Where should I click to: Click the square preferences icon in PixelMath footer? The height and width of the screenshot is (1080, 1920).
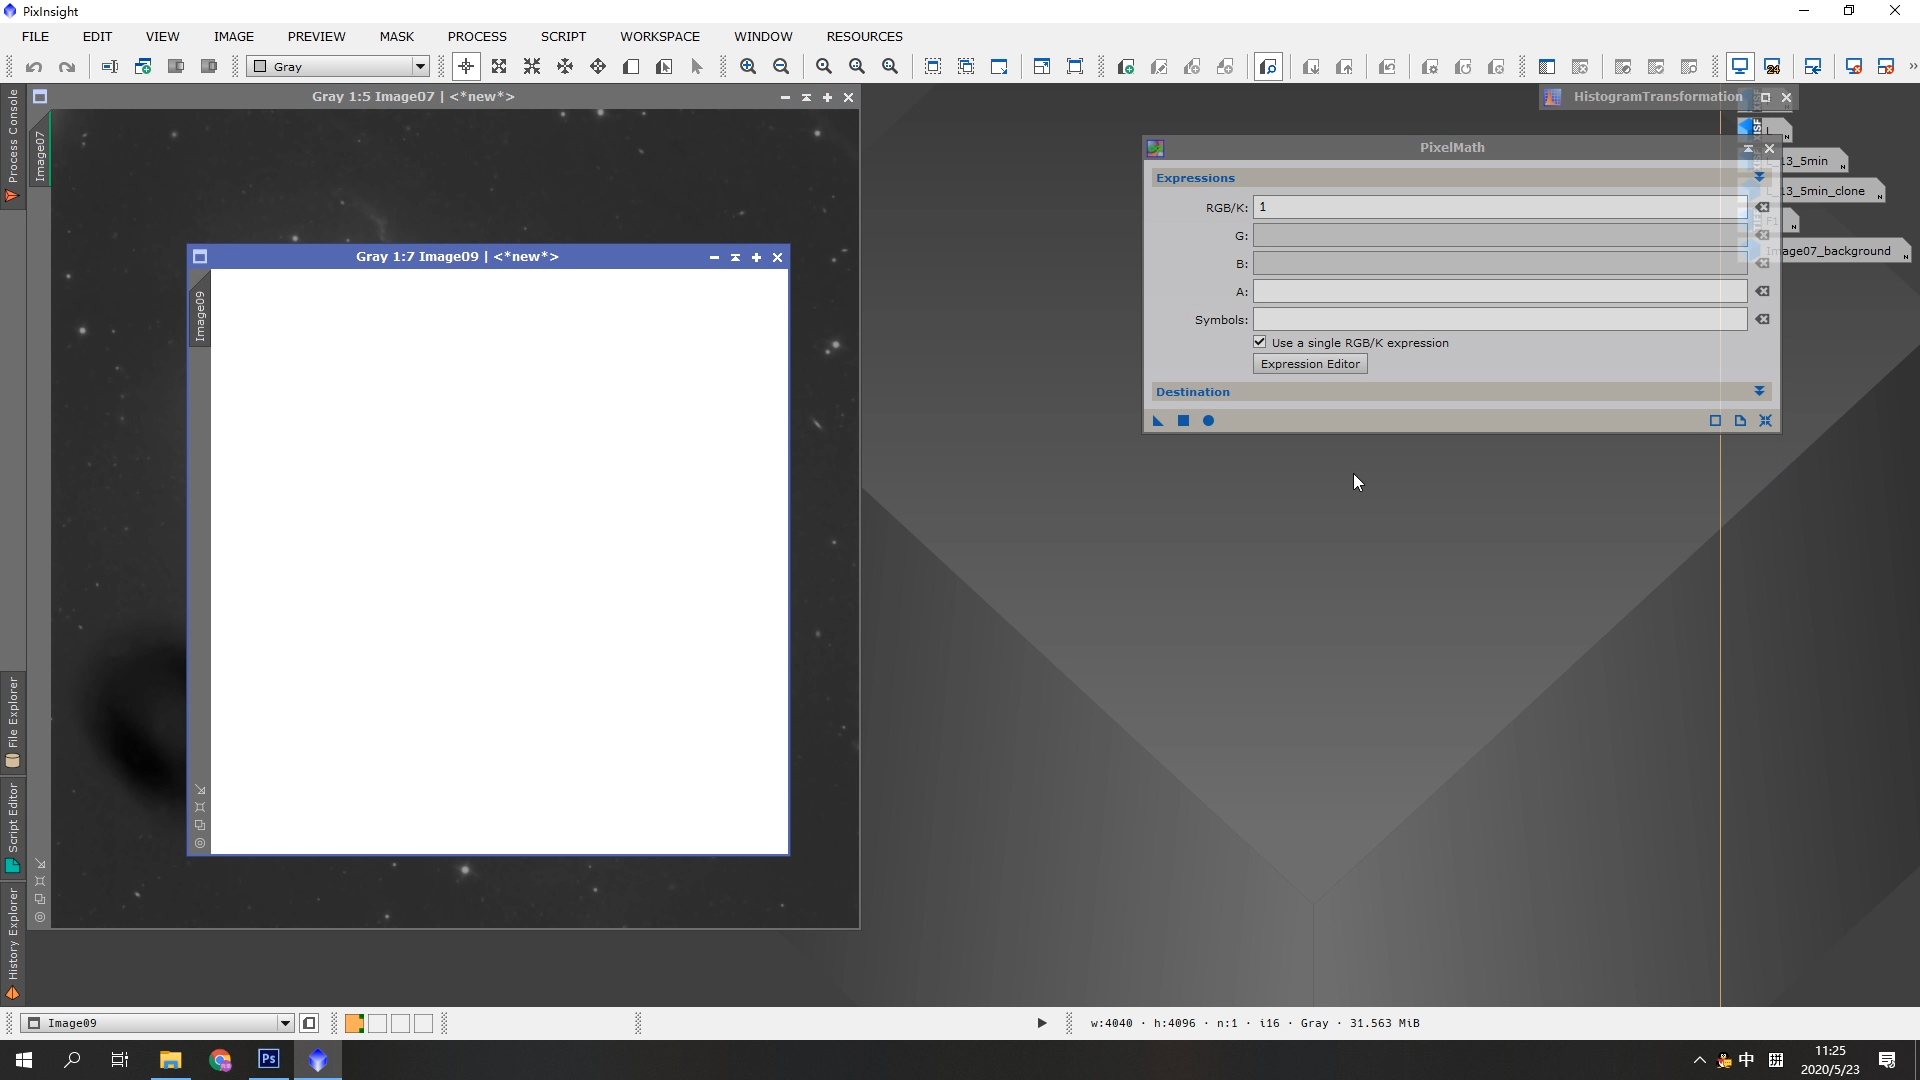[1715, 421]
